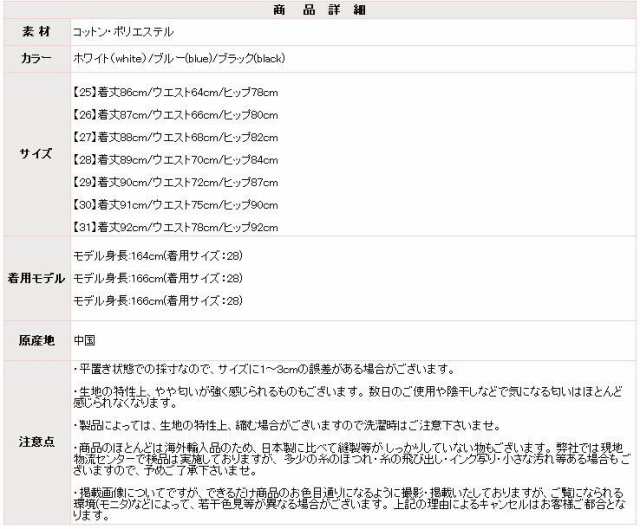This screenshot has height=529, width=640.
Task: Select the サイズ row label
Action: point(36,159)
